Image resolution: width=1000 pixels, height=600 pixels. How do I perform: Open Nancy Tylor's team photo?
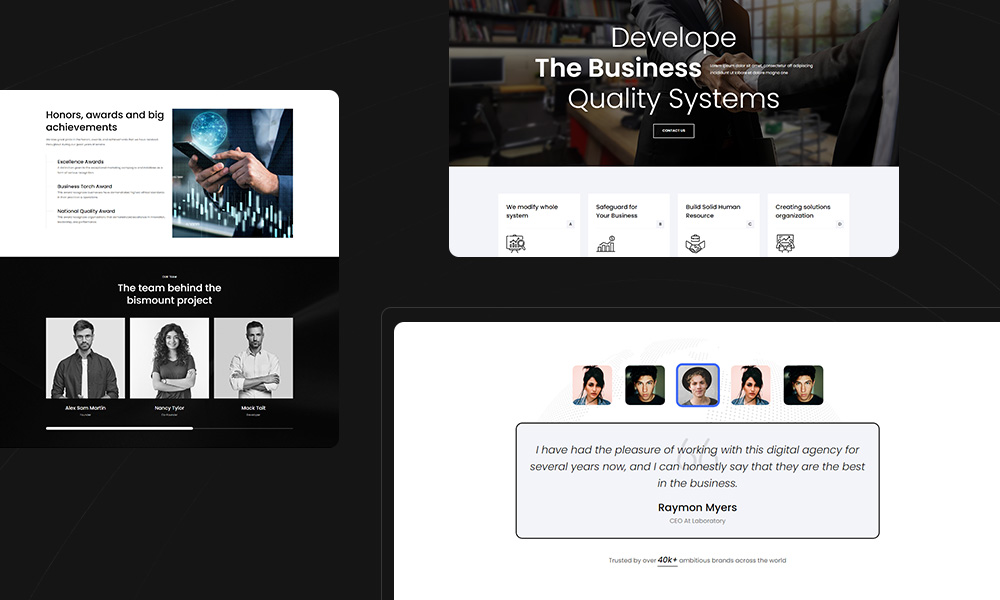169,358
